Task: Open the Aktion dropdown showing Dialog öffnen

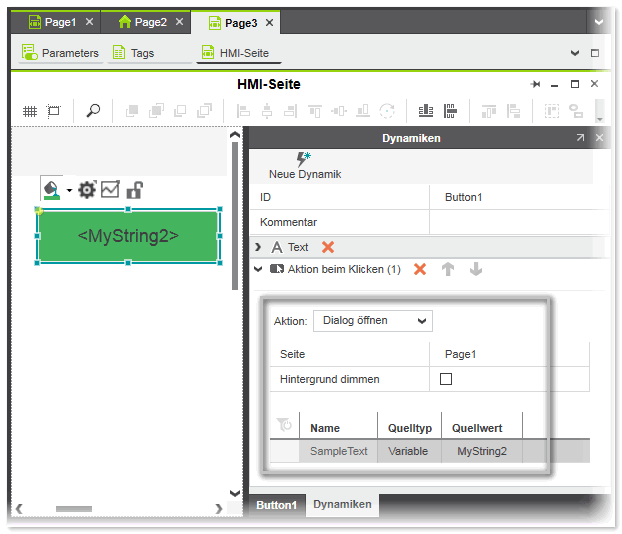Action: coord(372,321)
